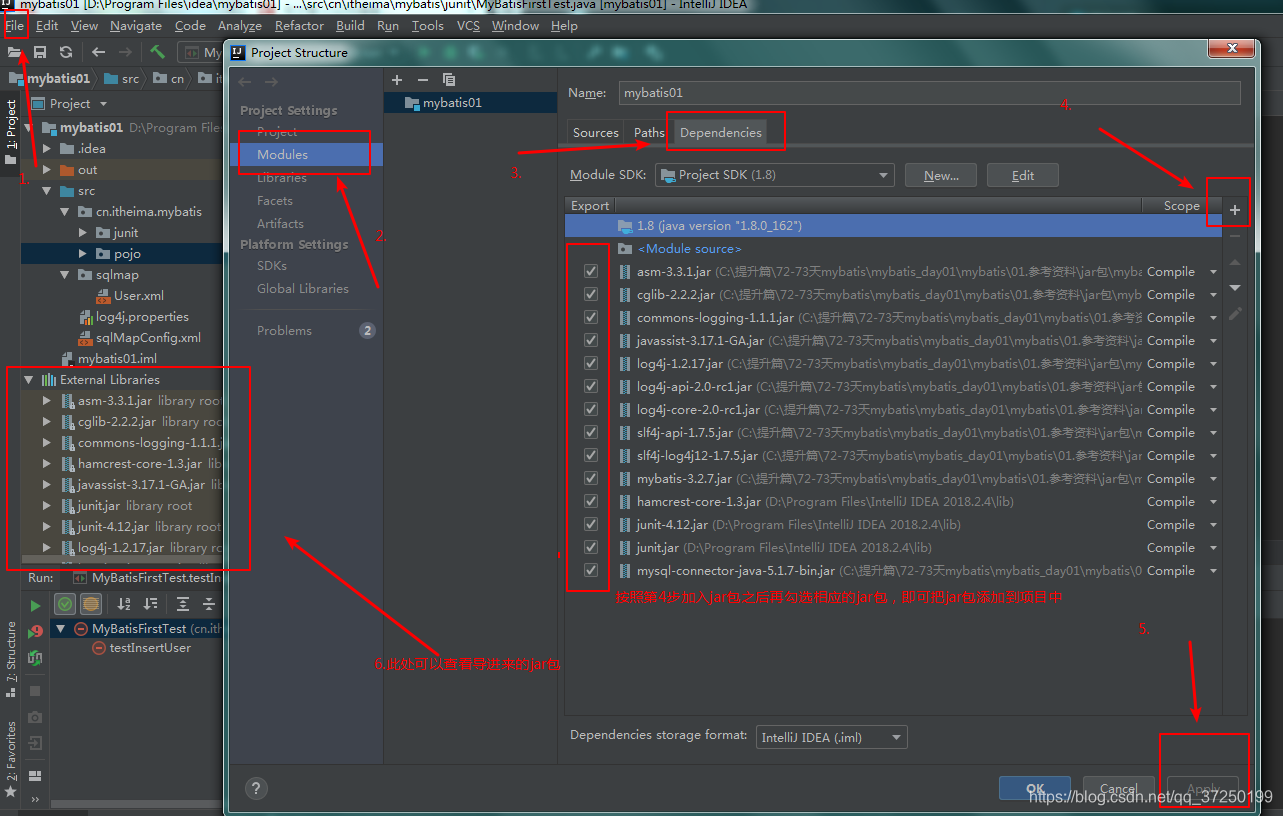
Task: Click Sort by duration icon in test toolbar
Action: [151, 604]
